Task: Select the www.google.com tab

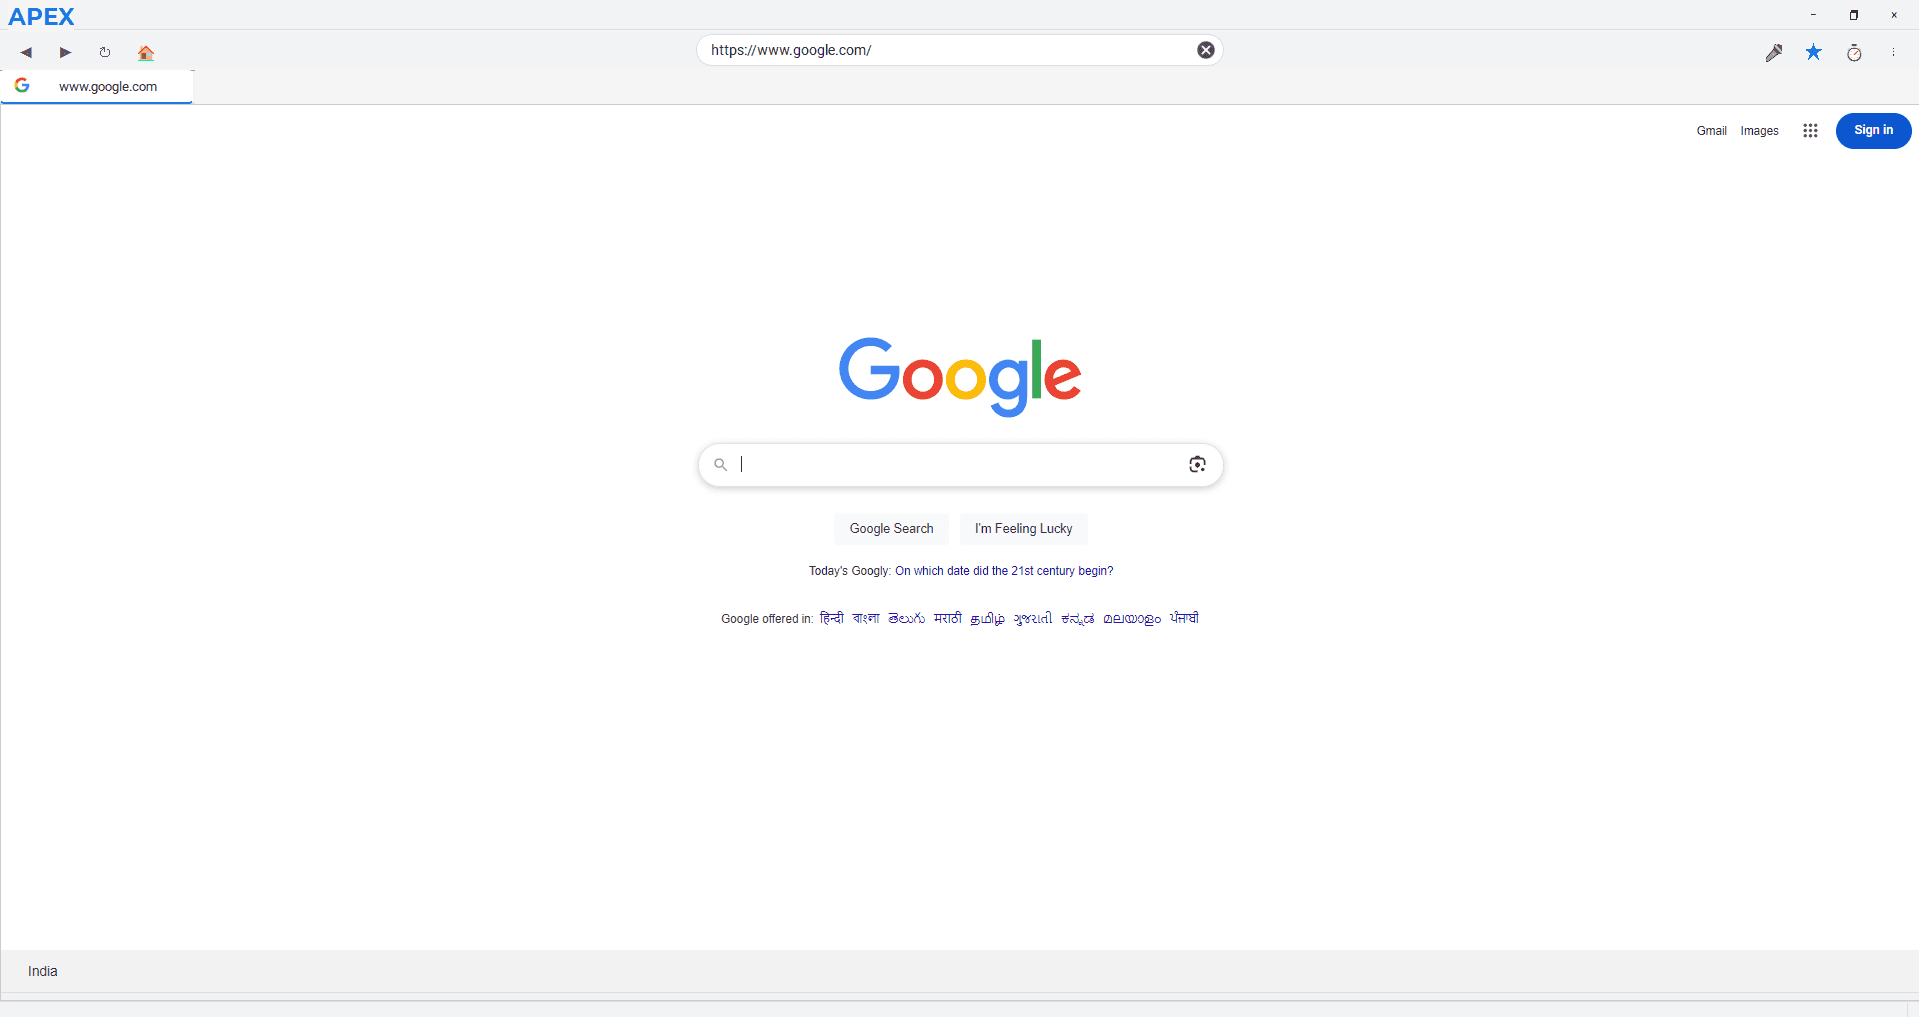Action: tap(97, 87)
